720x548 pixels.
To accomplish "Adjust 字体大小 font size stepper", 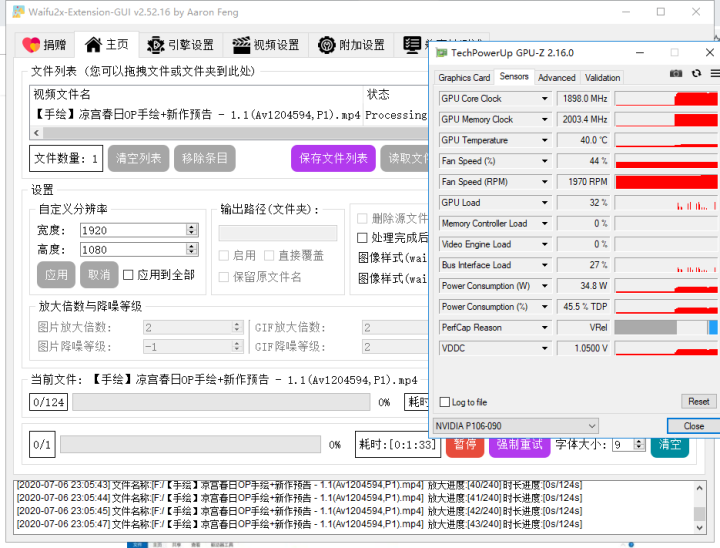I will pos(639,445).
